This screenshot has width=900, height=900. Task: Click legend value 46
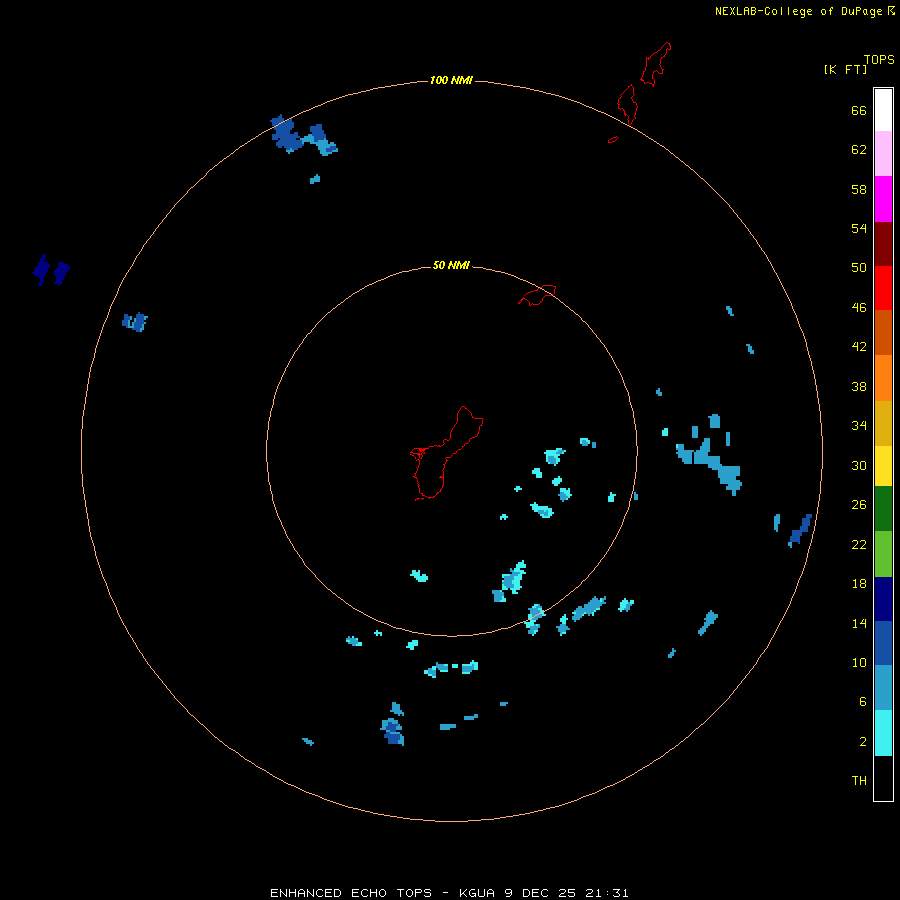click(859, 307)
